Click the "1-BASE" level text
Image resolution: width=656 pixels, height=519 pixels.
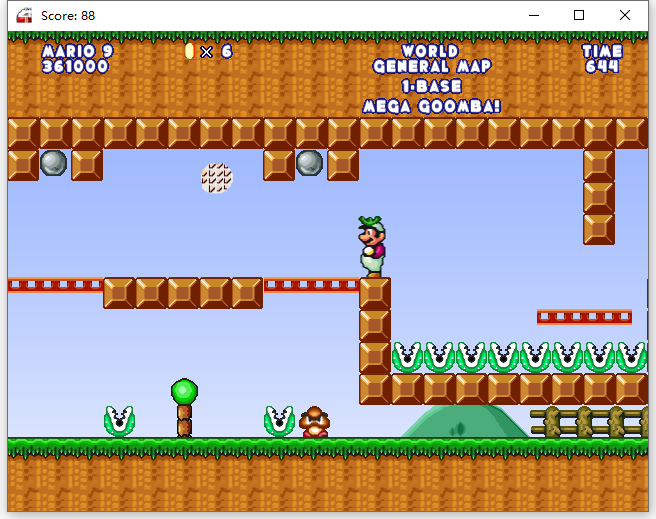[431, 86]
